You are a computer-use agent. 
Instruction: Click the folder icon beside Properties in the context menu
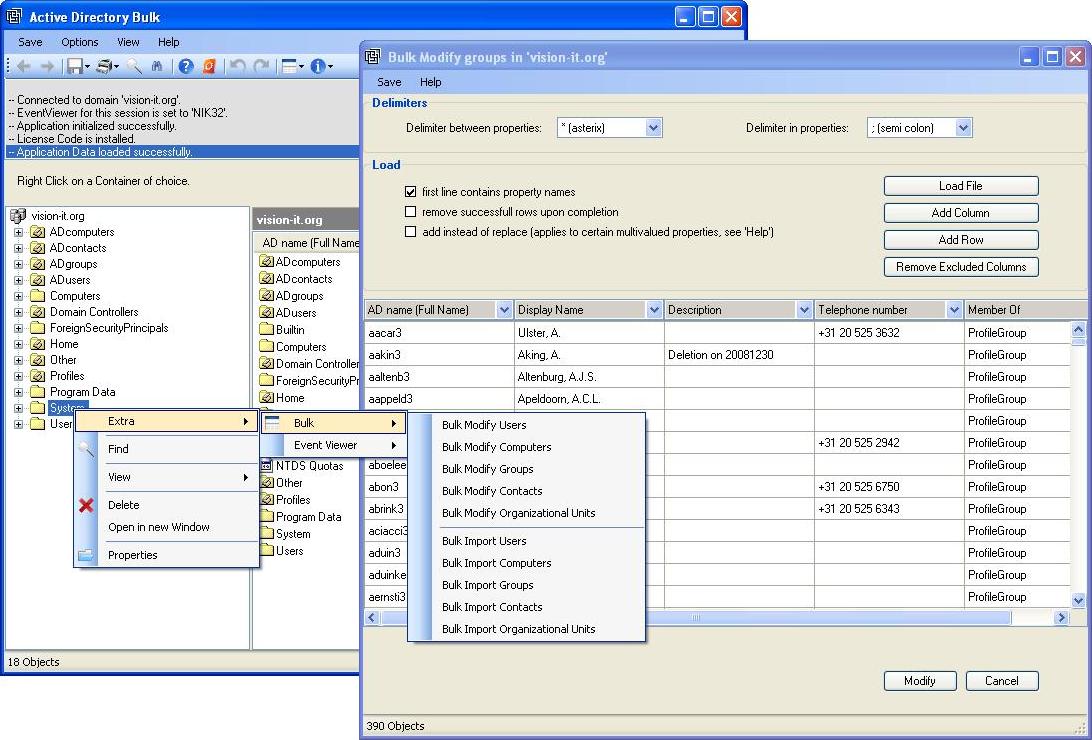(86, 555)
